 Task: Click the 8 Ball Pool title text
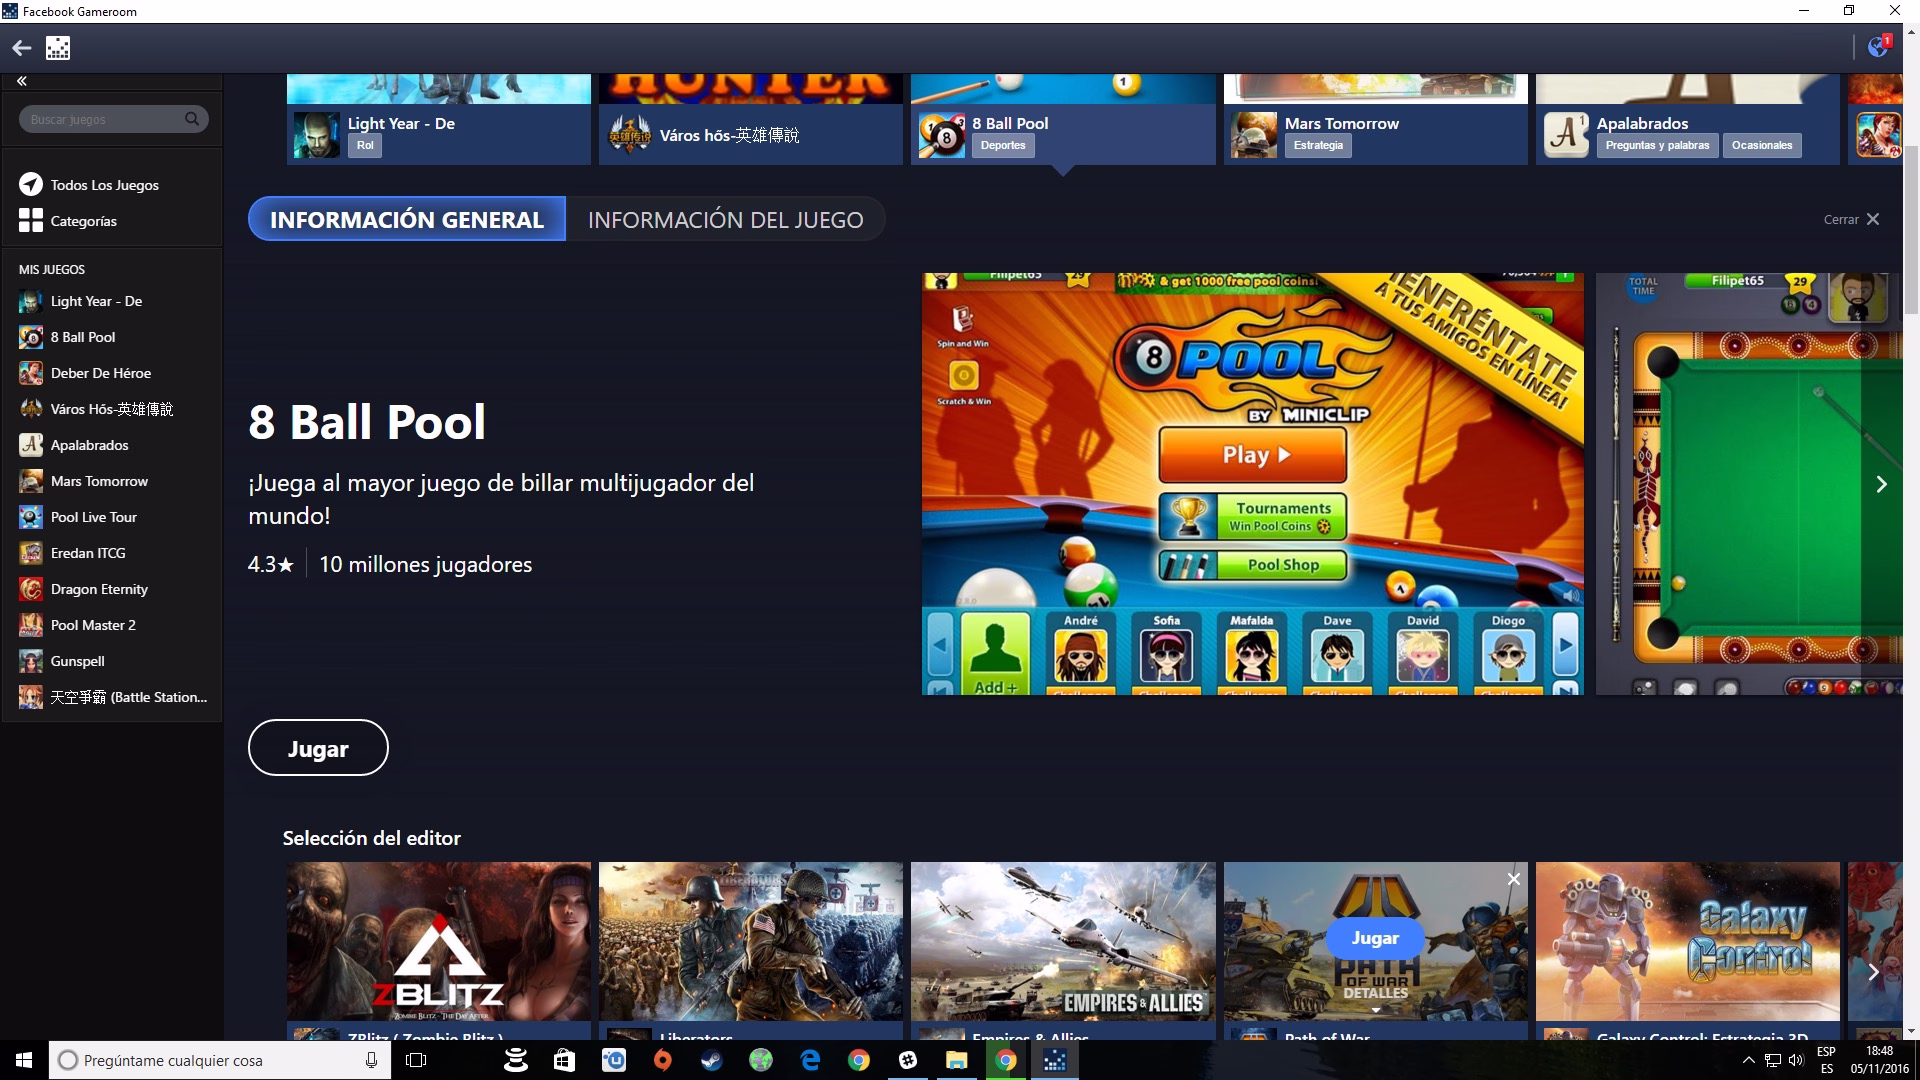pos(367,422)
